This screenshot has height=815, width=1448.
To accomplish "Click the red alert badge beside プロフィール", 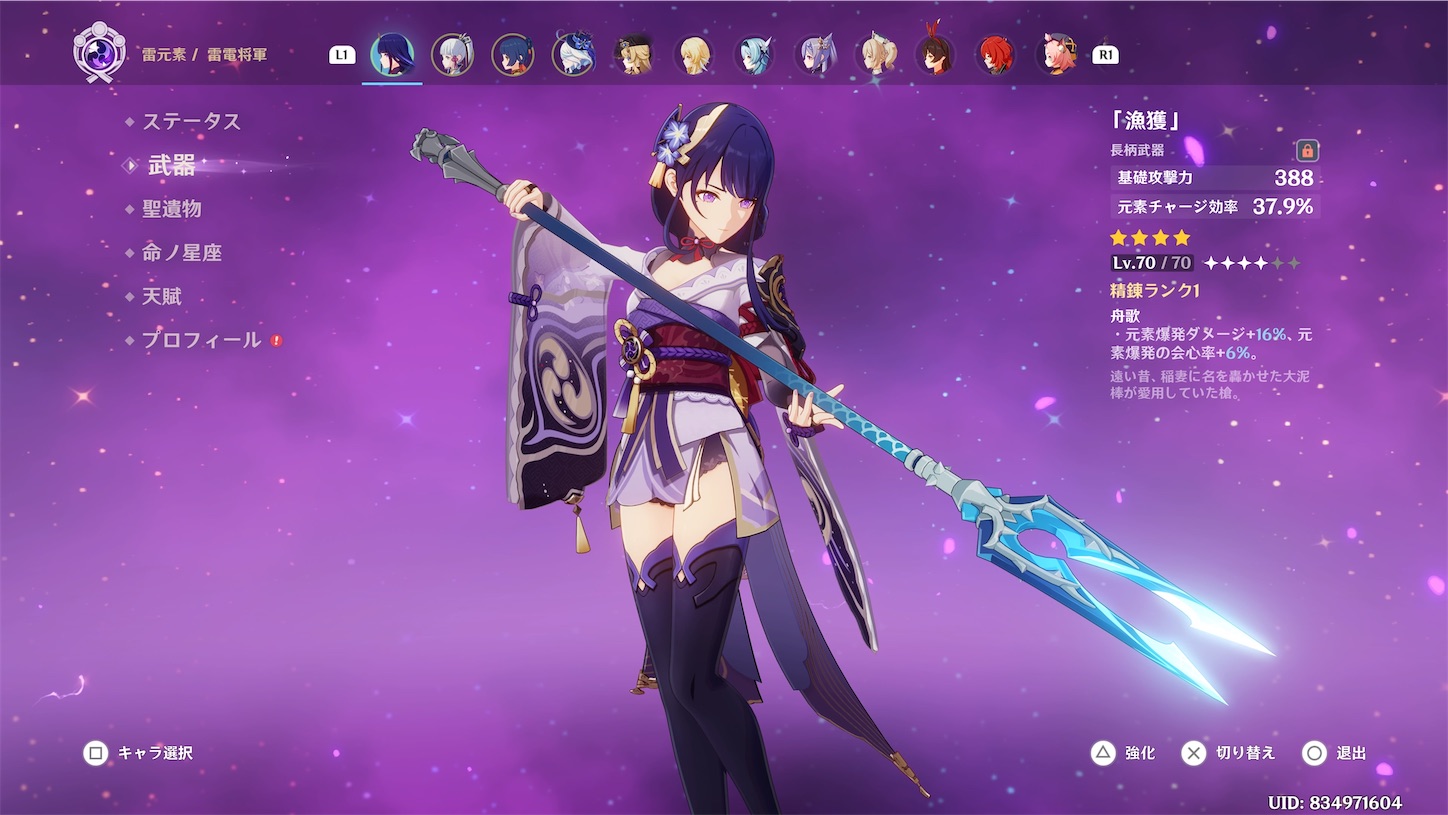I will (x=276, y=341).
